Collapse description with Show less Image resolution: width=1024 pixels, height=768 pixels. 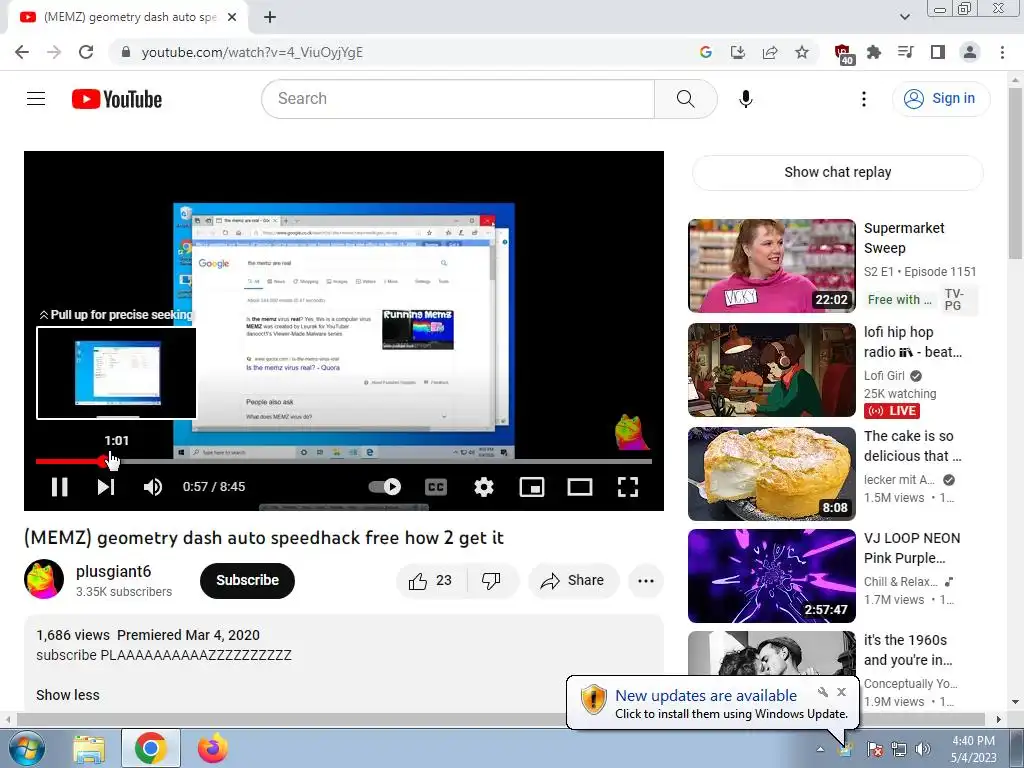click(68, 695)
